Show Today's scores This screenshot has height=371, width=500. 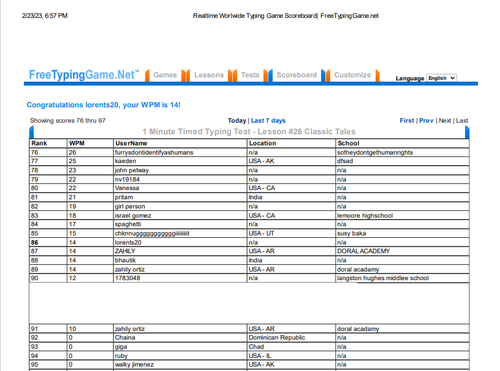click(237, 121)
